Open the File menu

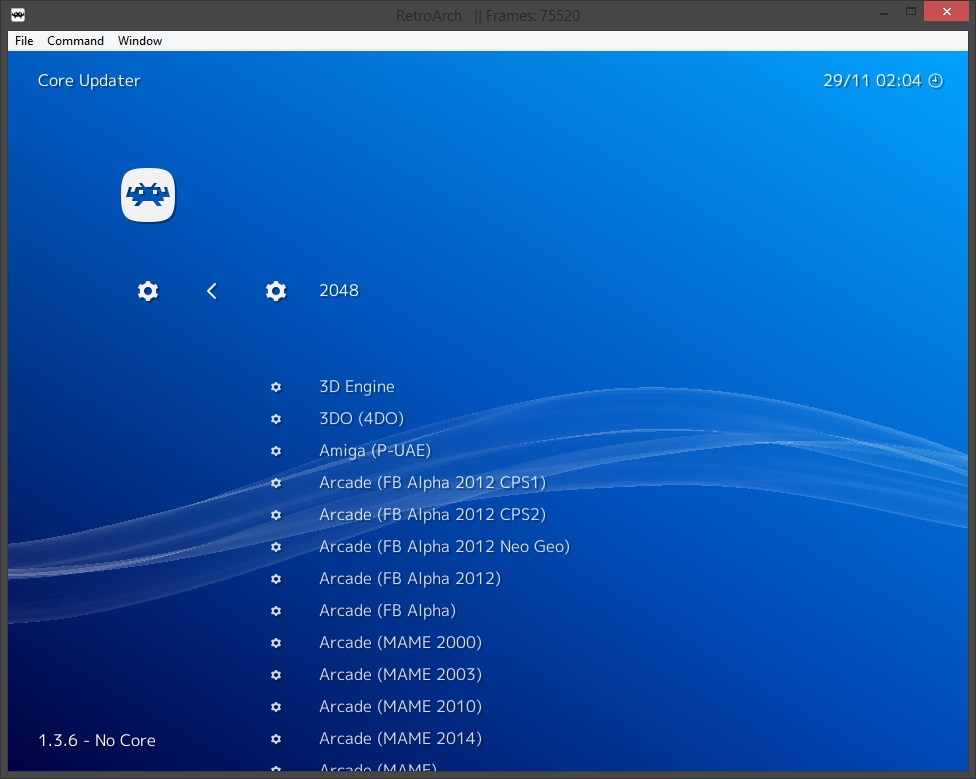tap(24, 41)
